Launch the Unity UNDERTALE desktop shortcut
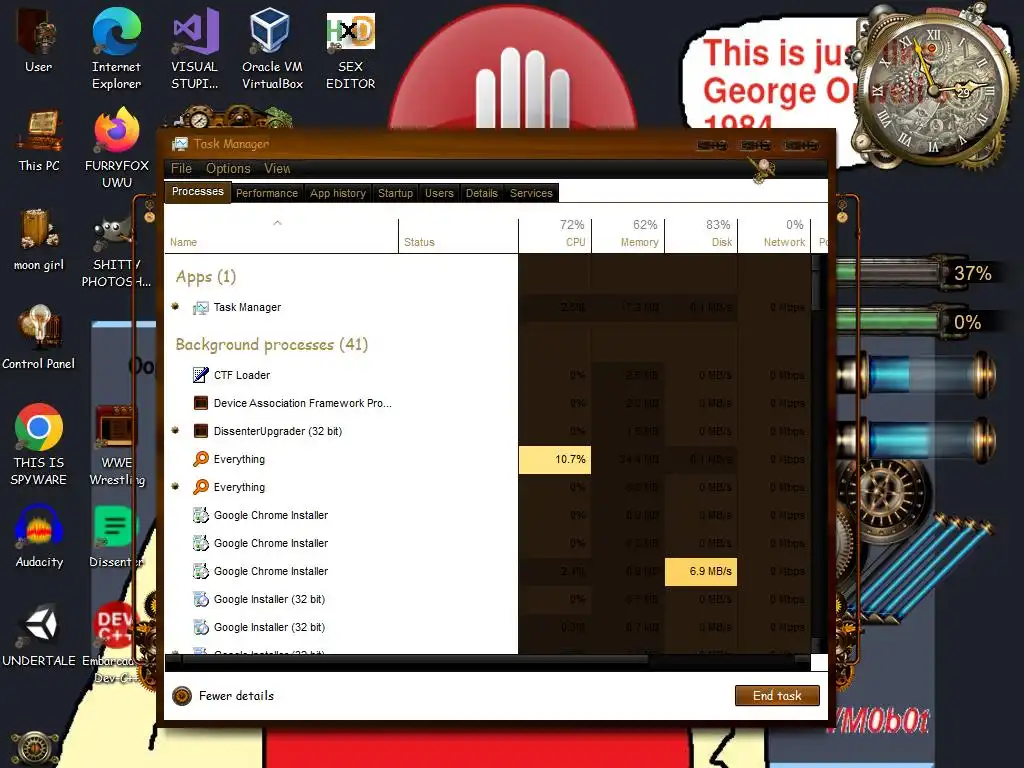 39,635
